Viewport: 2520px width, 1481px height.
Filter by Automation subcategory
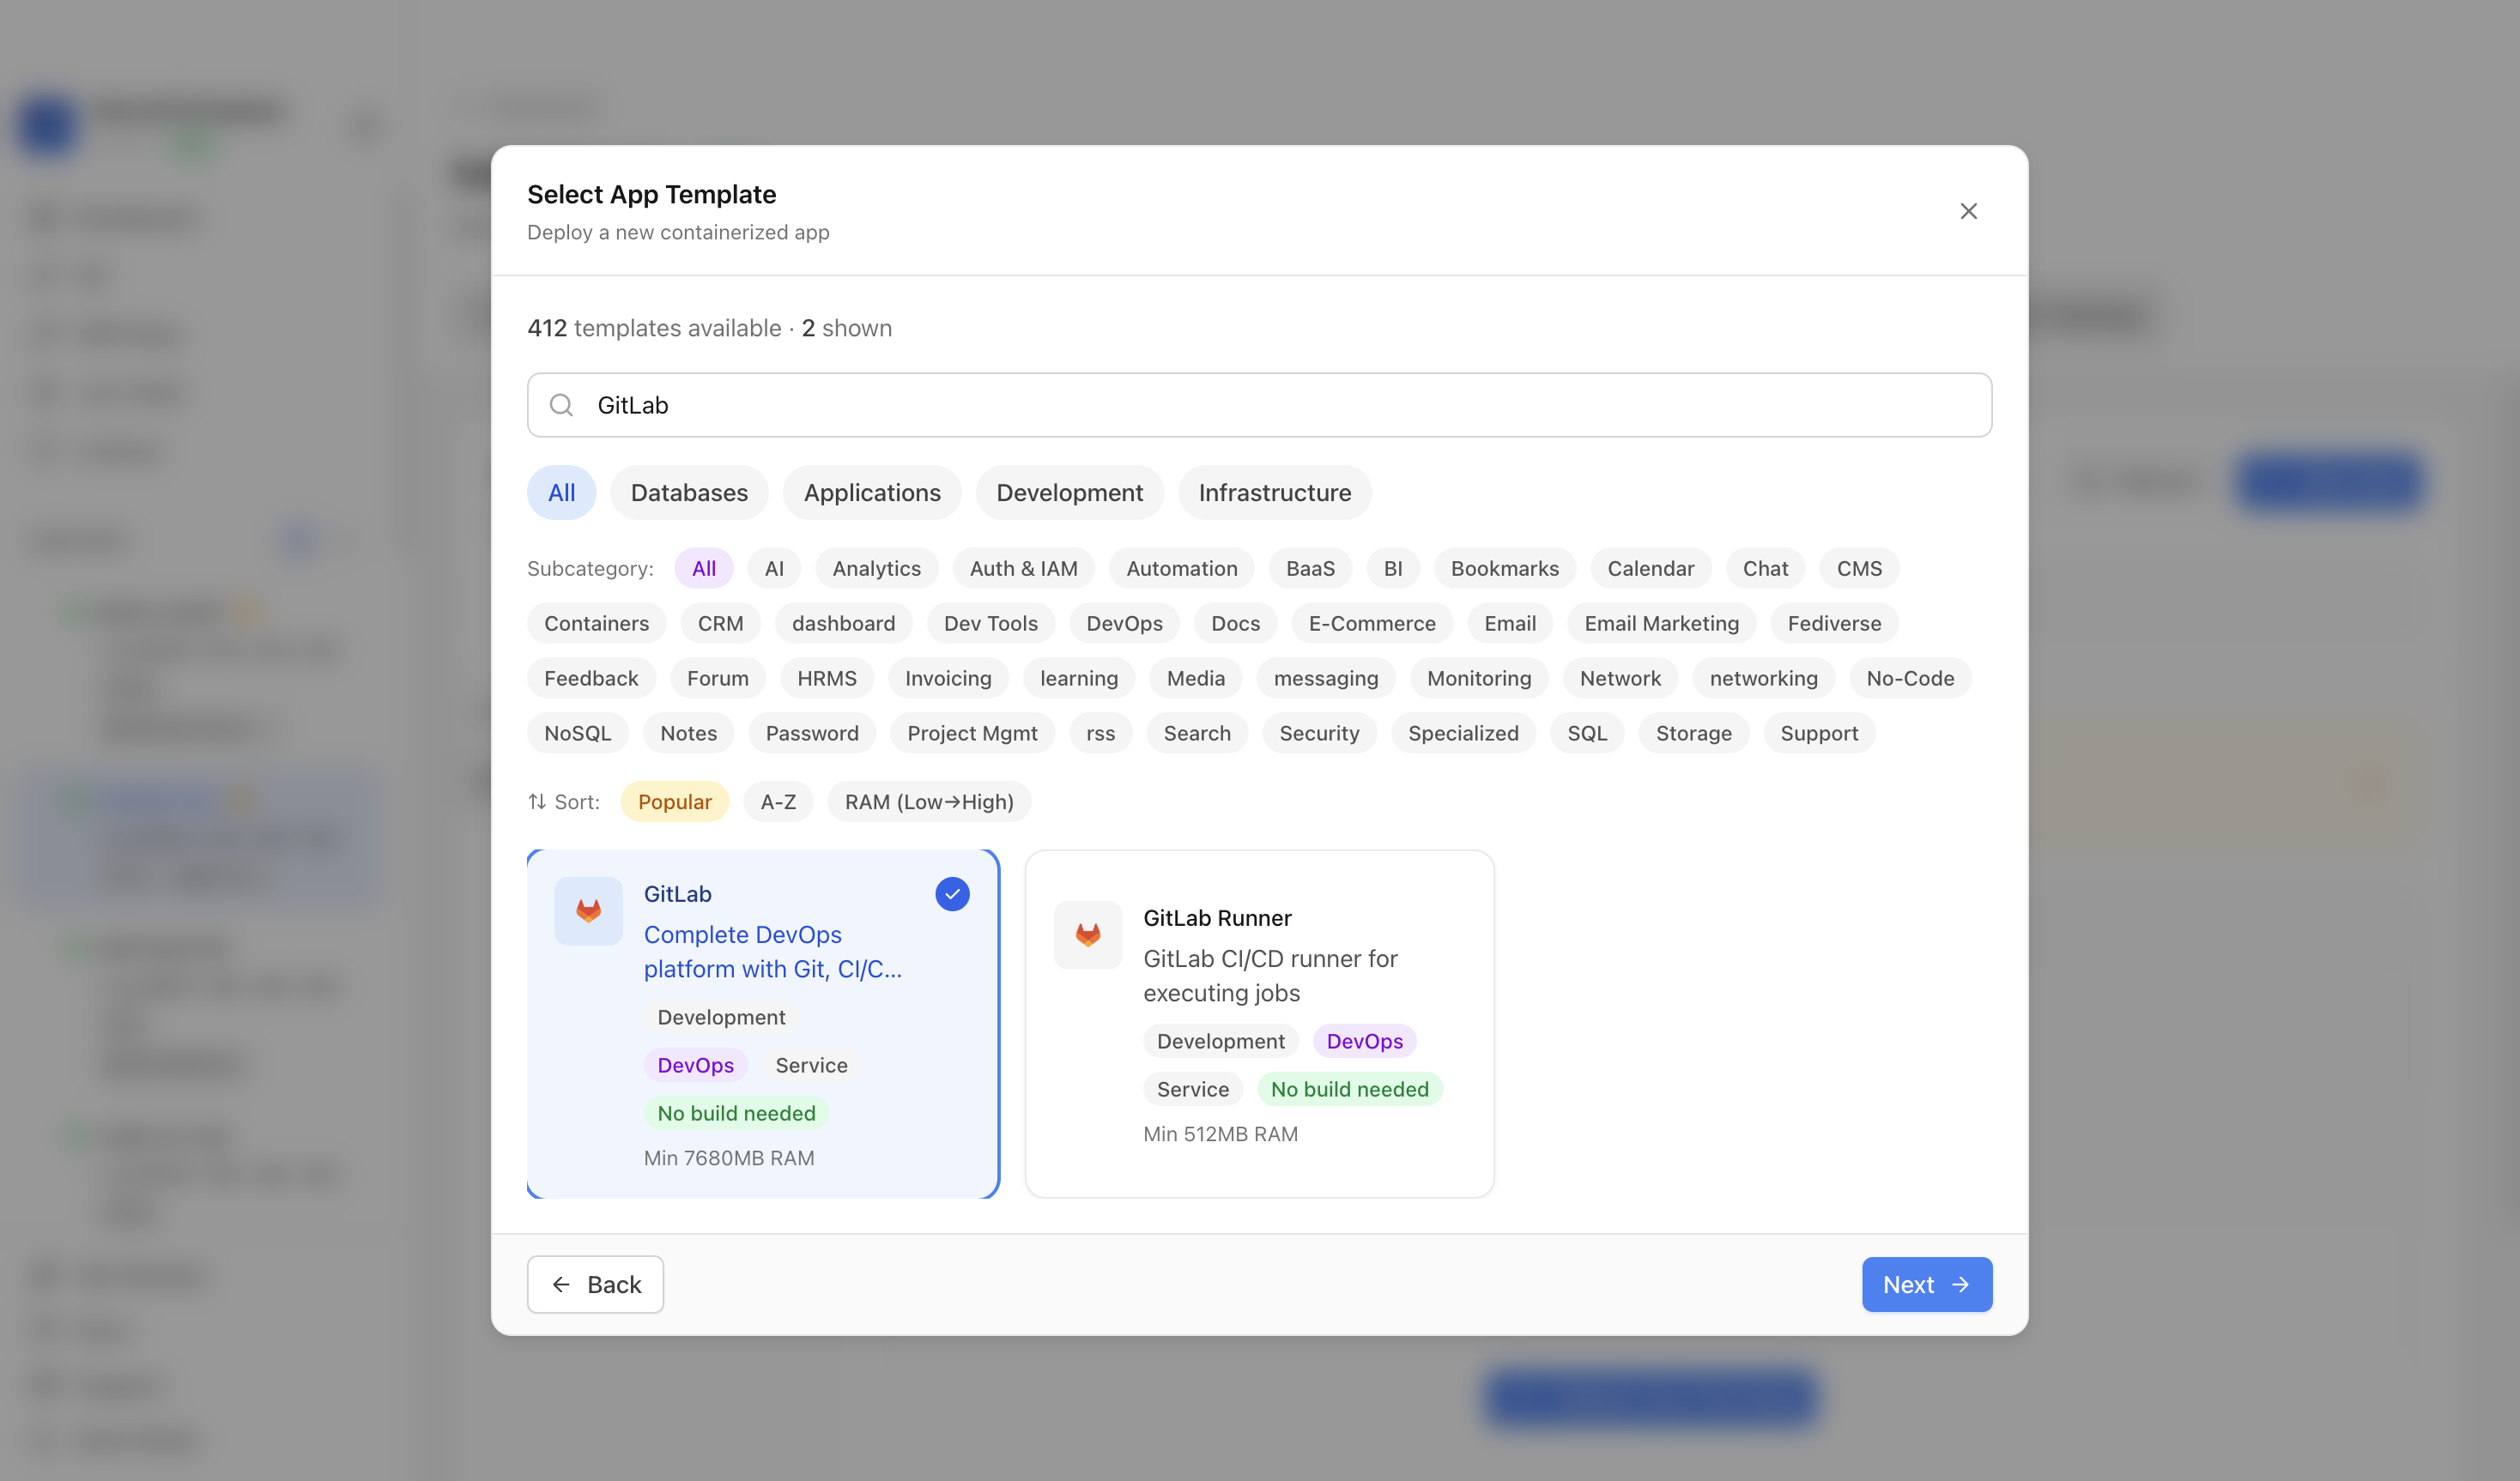(x=1181, y=568)
